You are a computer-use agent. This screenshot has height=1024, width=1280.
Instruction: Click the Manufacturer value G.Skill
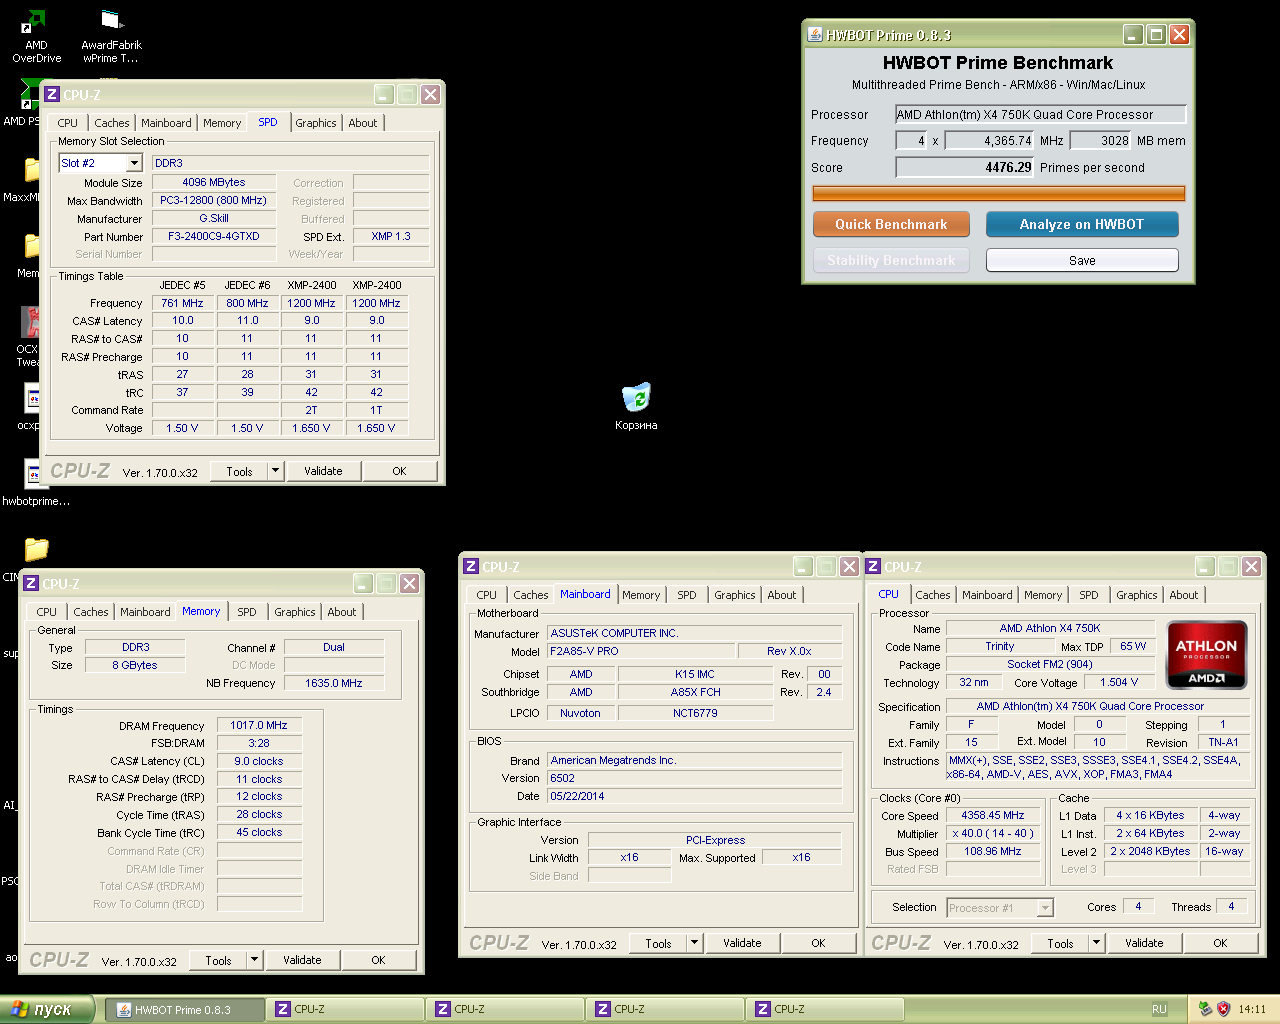pyautogui.click(x=214, y=218)
